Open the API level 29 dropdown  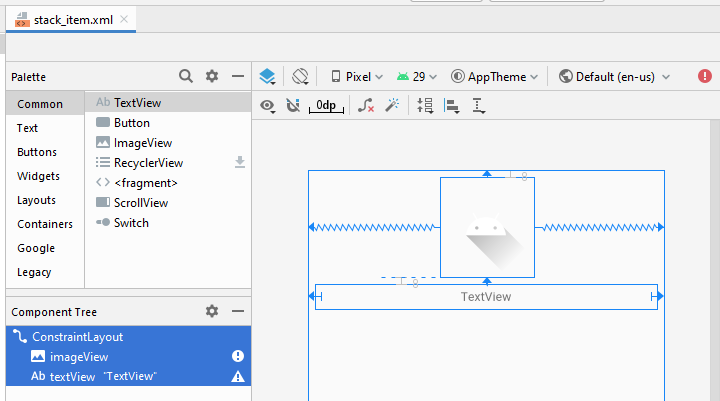tap(417, 77)
